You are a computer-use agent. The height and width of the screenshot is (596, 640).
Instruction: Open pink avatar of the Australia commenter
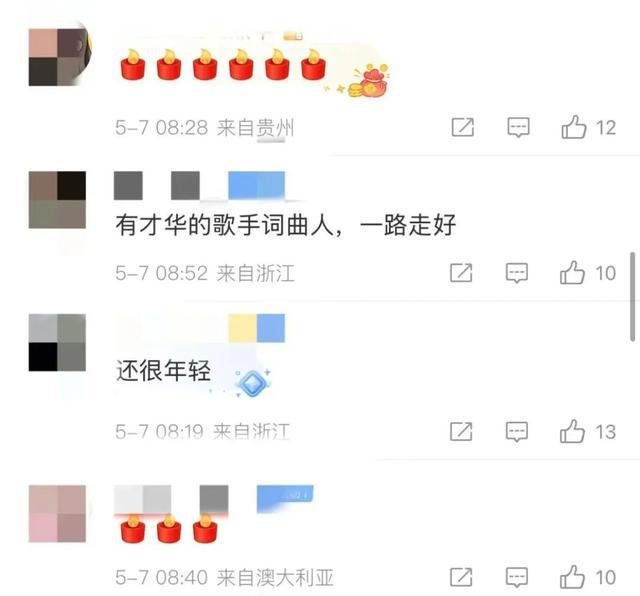tap(57, 514)
